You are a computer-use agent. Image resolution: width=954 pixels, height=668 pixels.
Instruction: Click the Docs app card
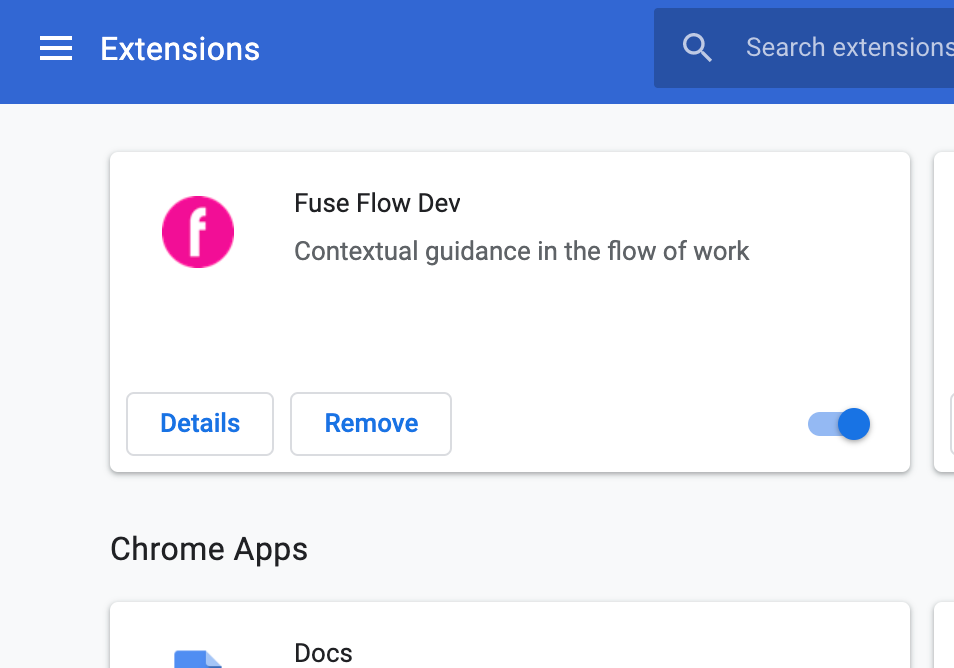(510, 635)
